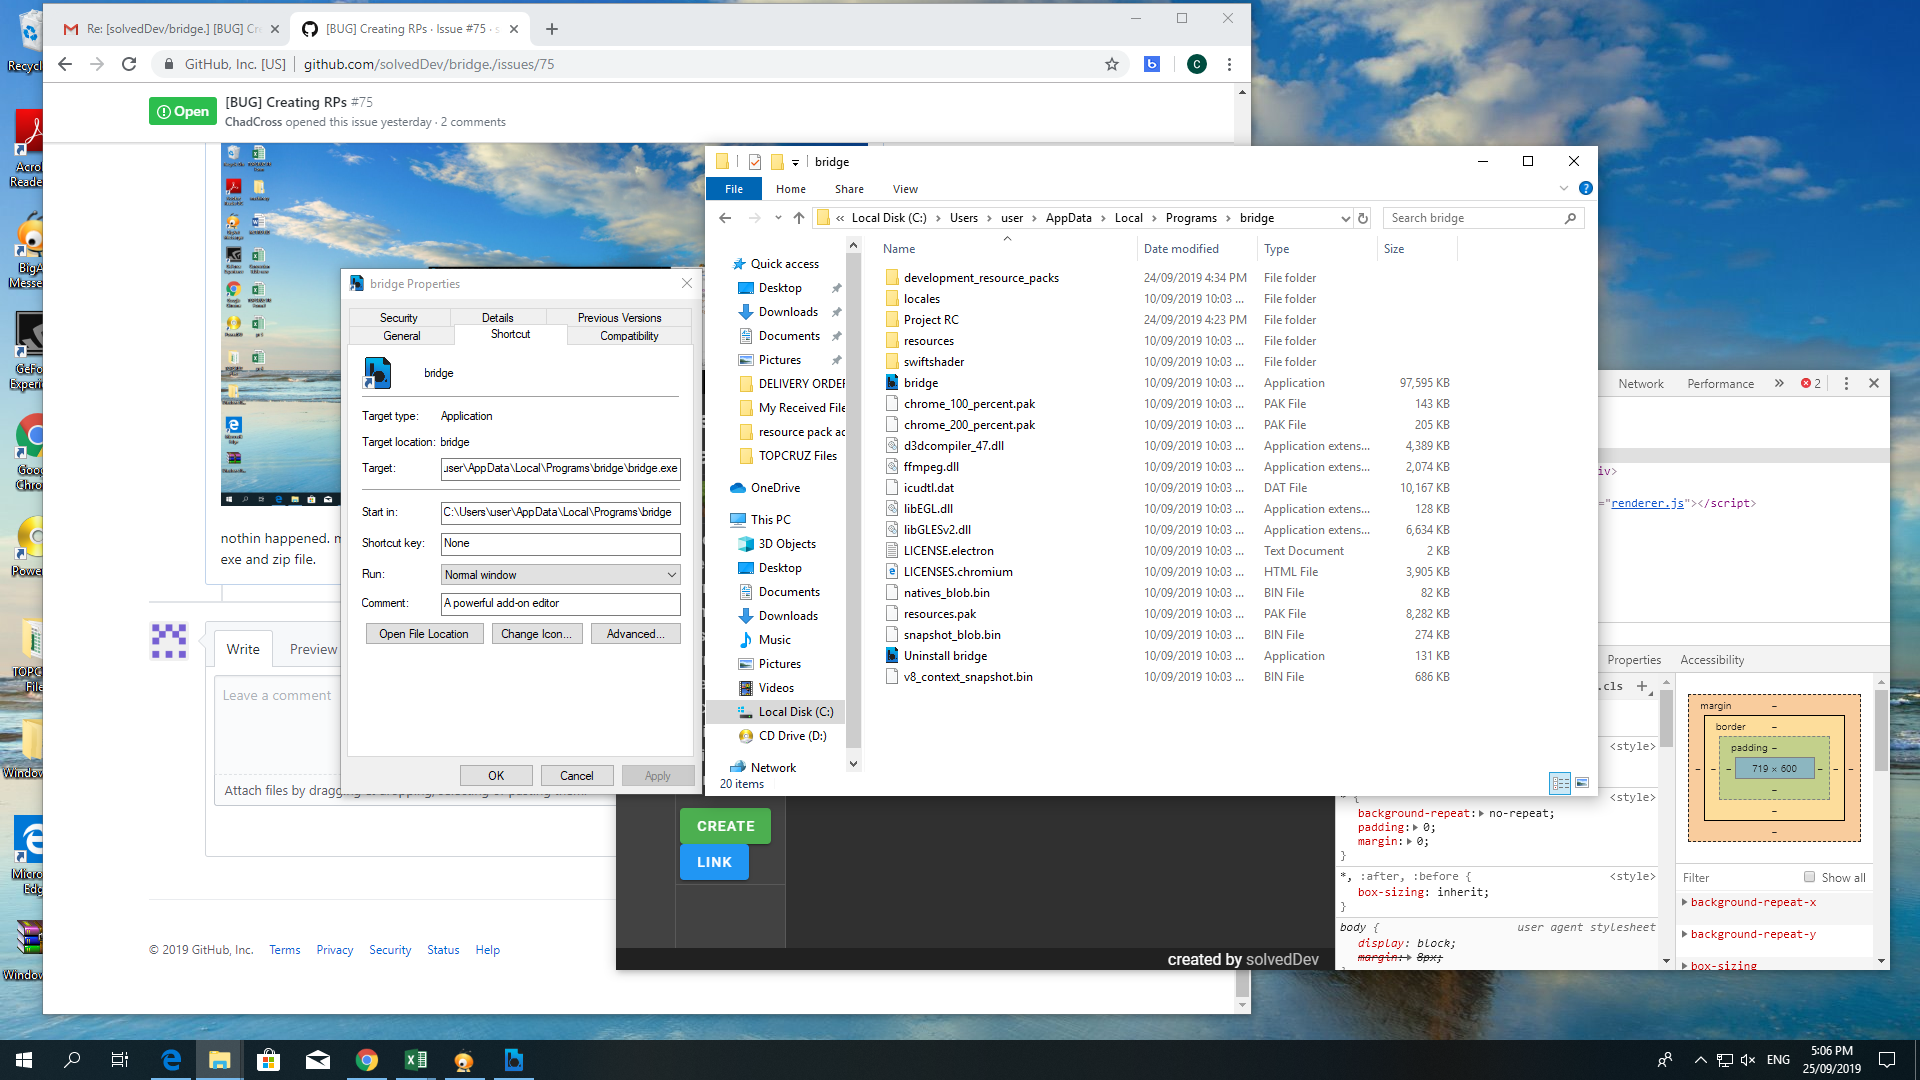Open the Run dropdown in bridge Properties

(670, 574)
